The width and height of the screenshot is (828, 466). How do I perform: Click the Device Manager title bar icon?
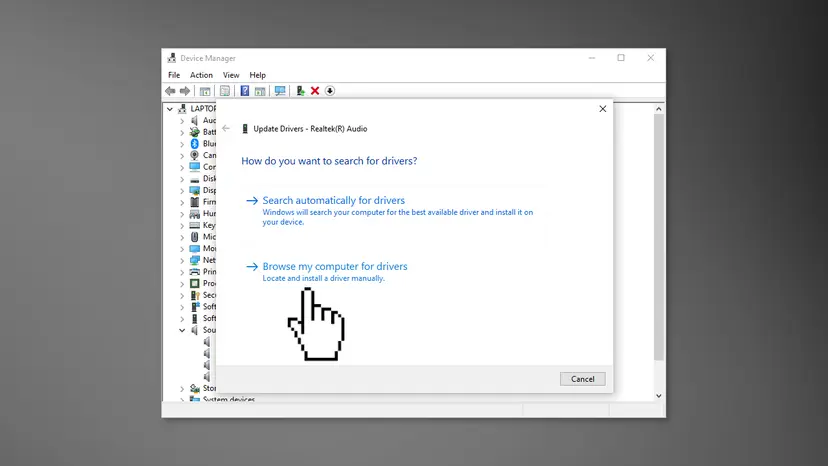172,58
